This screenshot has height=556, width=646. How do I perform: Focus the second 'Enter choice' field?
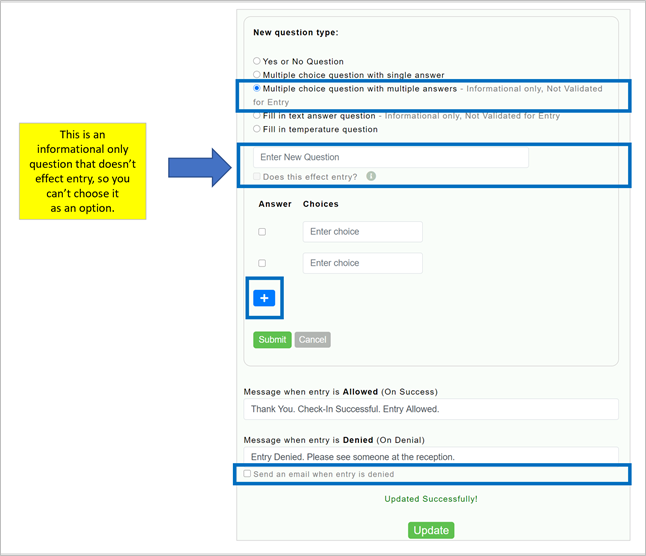tap(362, 264)
